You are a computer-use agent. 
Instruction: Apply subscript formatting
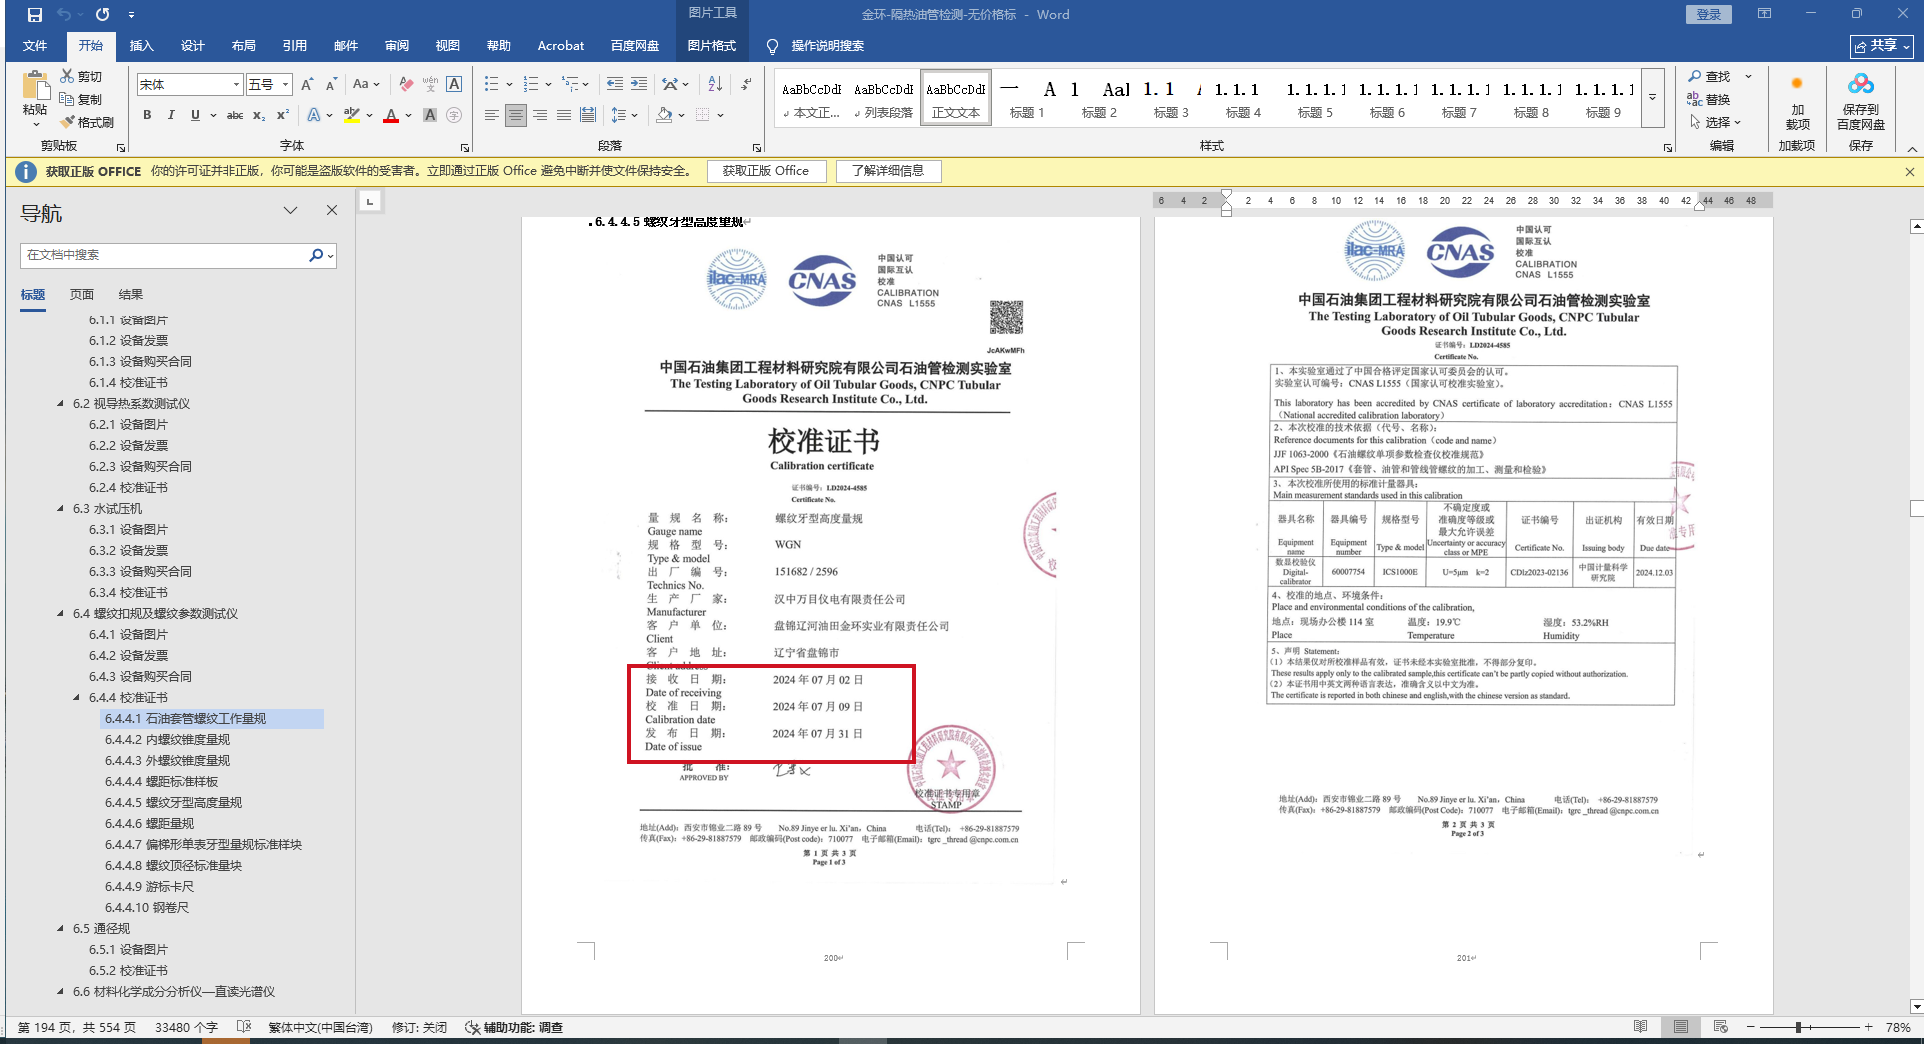click(259, 115)
